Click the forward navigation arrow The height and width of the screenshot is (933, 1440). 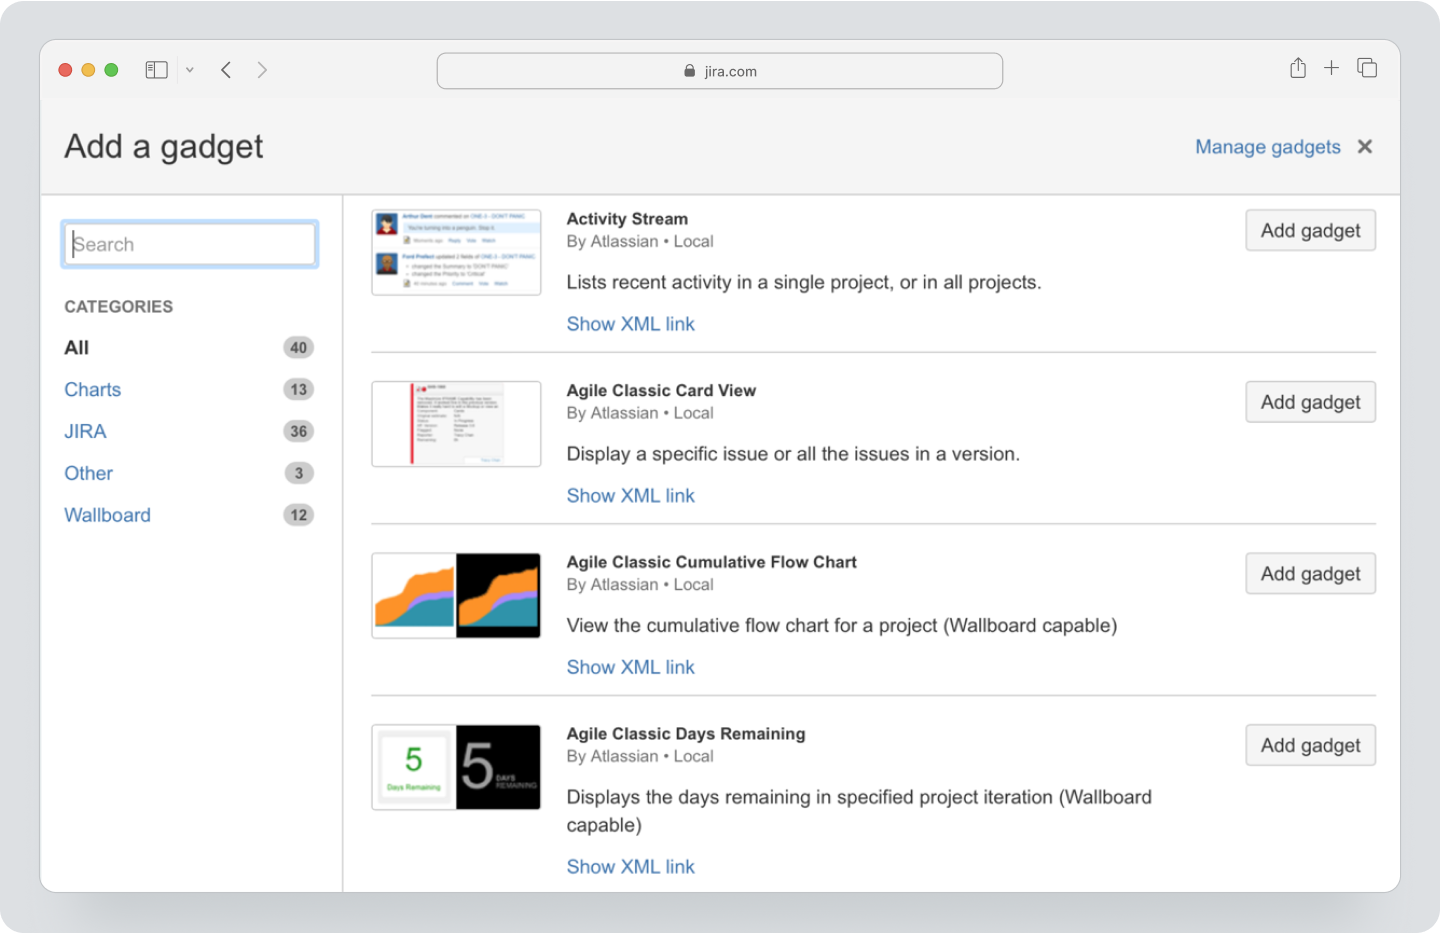(x=262, y=70)
